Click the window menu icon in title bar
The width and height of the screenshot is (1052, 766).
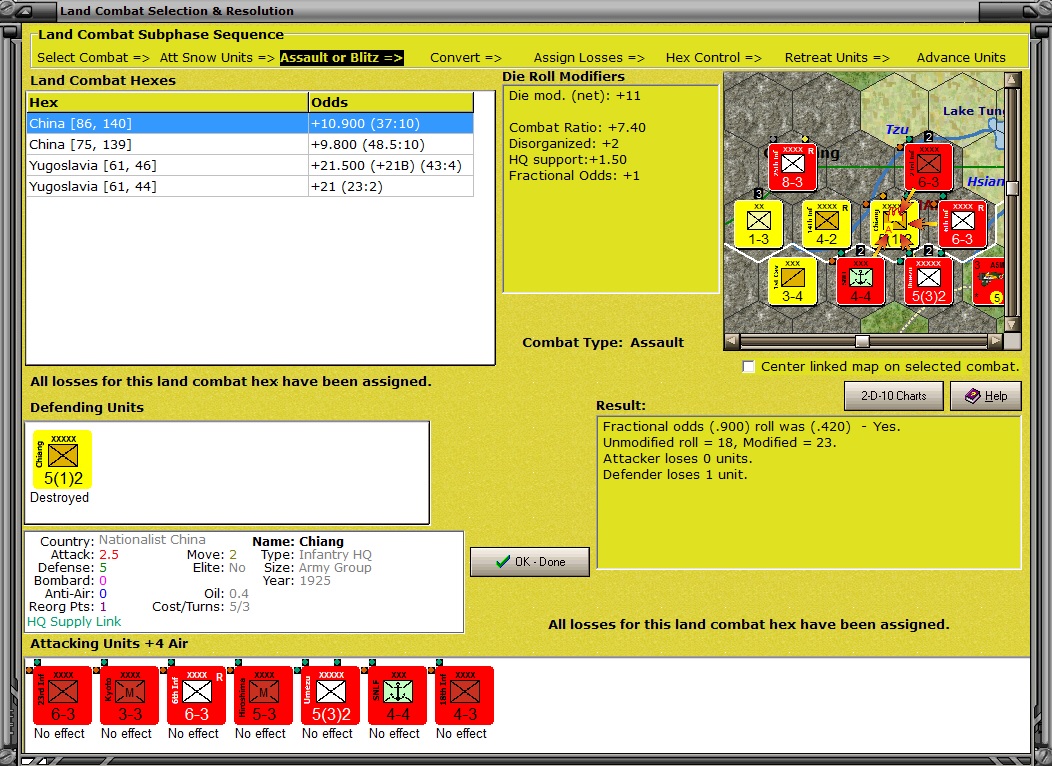(x=24, y=11)
